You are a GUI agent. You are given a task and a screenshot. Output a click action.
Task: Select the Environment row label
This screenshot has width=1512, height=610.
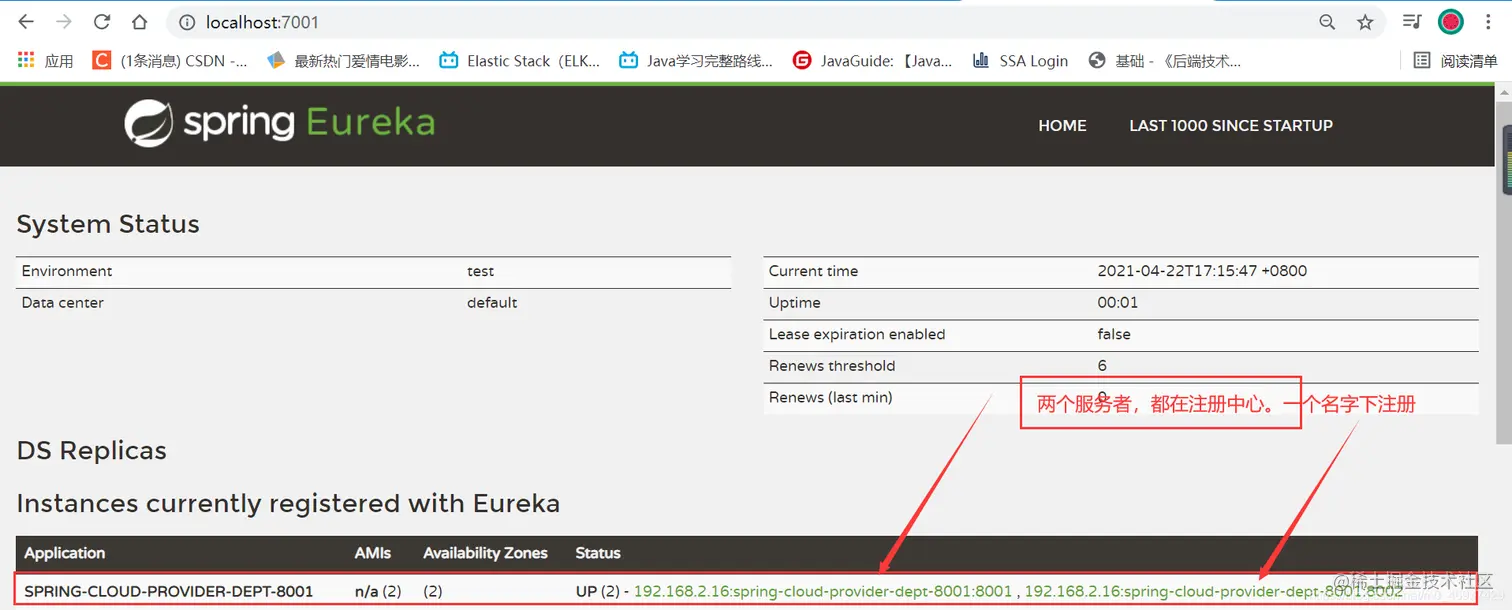pyautogui.click(x=67, y=271)
